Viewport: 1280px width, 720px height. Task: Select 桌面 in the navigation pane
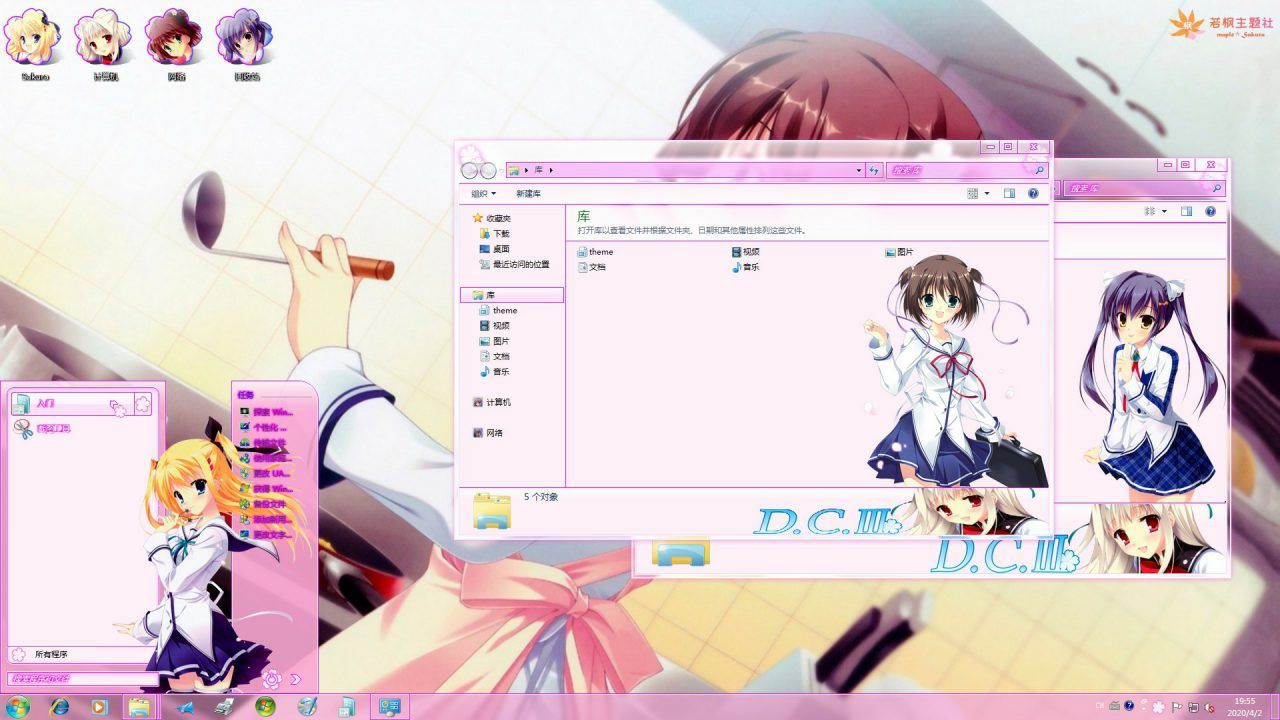tap(494, 249)
